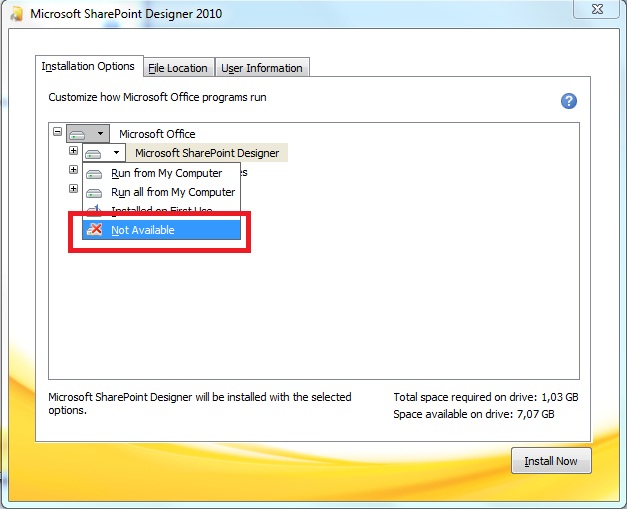The width and height of the screenshot is (627, 509).
Task: Click 'Total space required on drive' text
Action: [486, 397]
